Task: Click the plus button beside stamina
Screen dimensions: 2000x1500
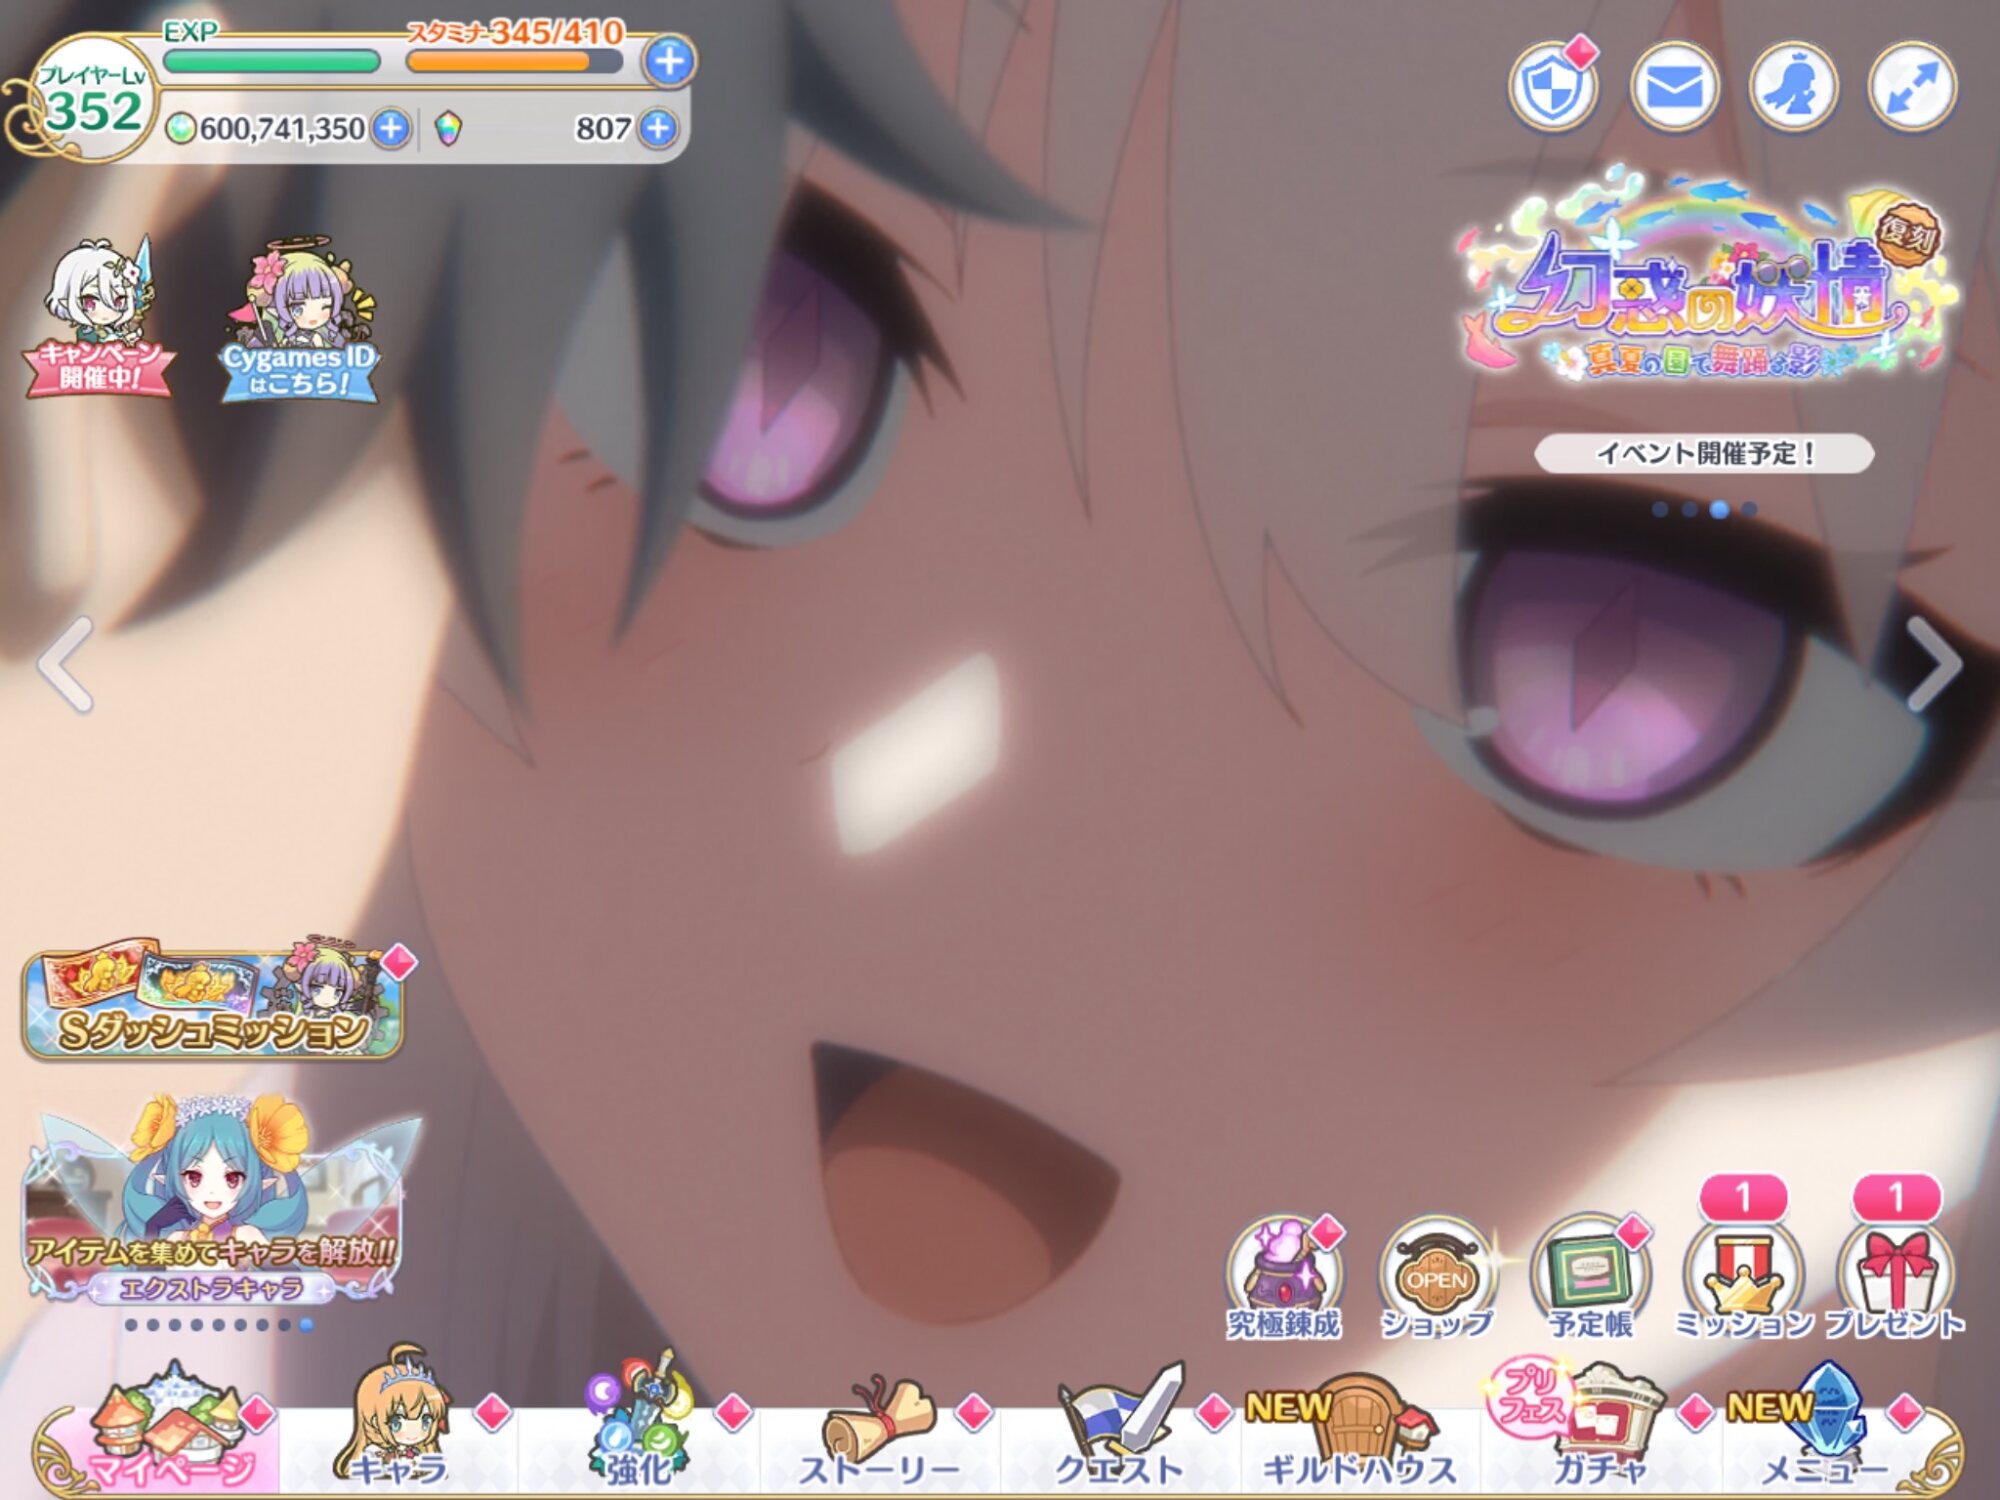Action: tap(669, 62)
